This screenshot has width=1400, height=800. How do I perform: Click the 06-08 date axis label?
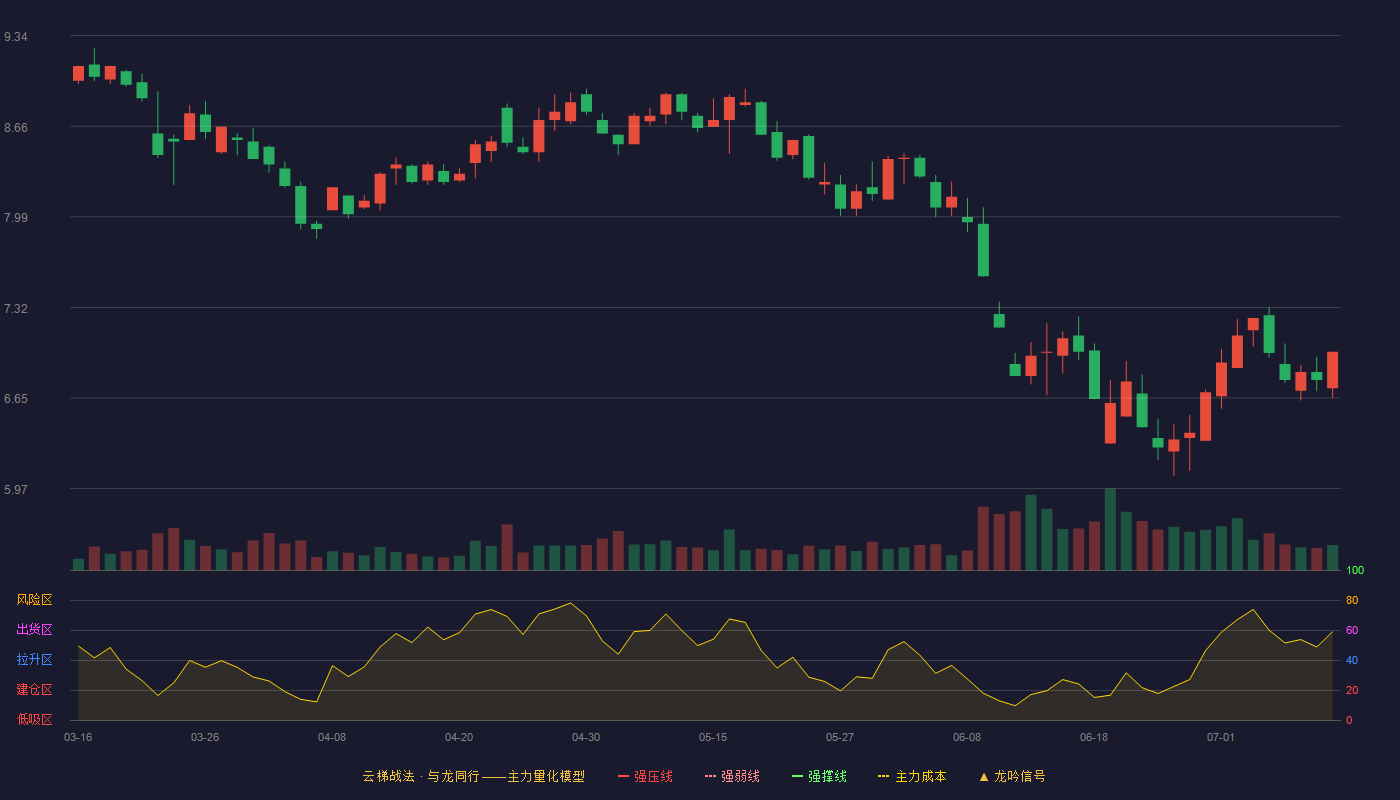(x=967, y=737)
